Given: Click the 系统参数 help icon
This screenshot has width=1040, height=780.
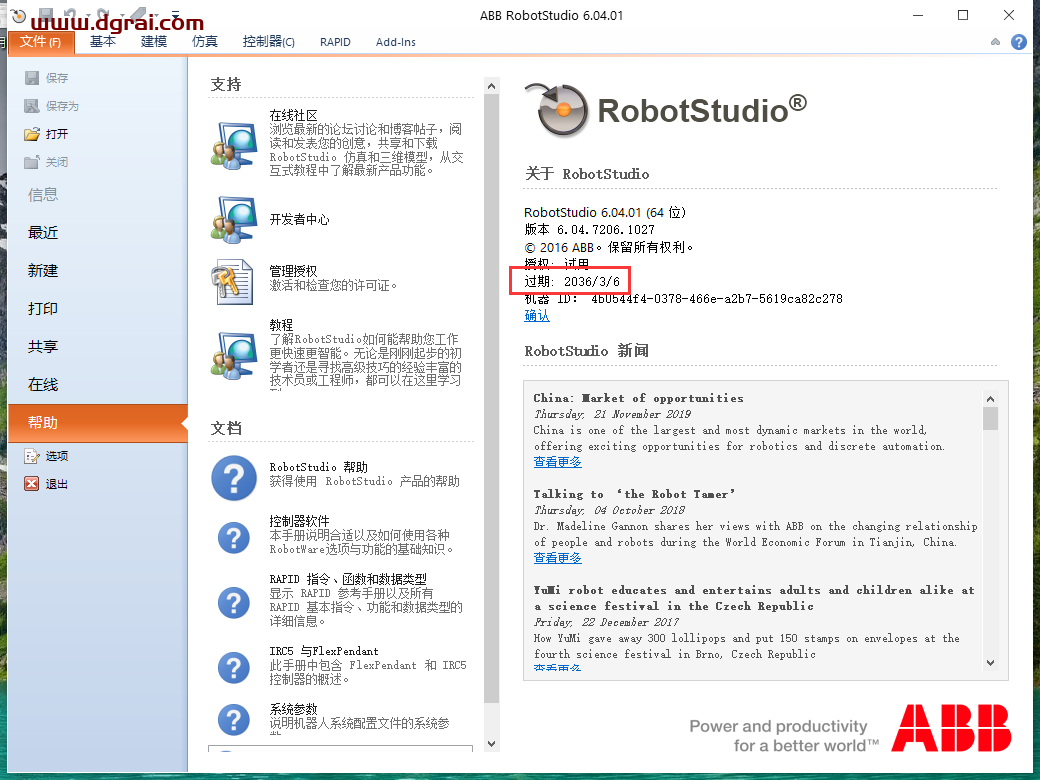Looking at the screenshot, I should point(233,720).
